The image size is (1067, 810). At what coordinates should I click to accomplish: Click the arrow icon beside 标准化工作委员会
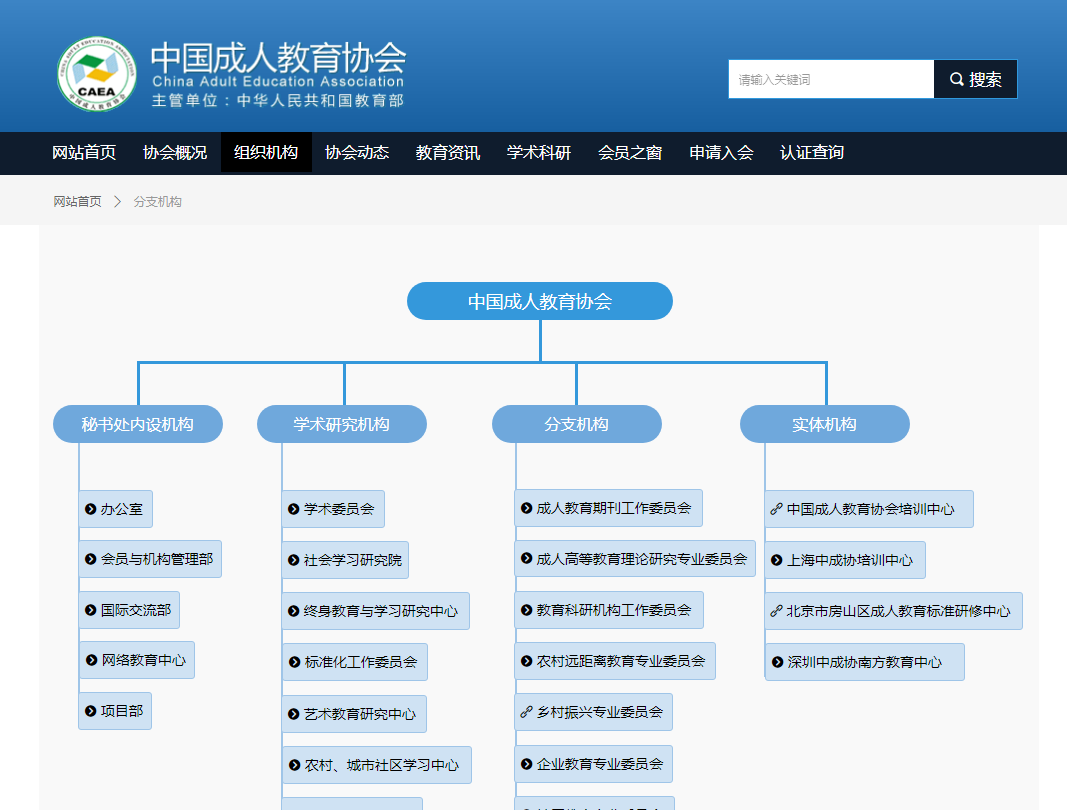(x=295, y=662)
